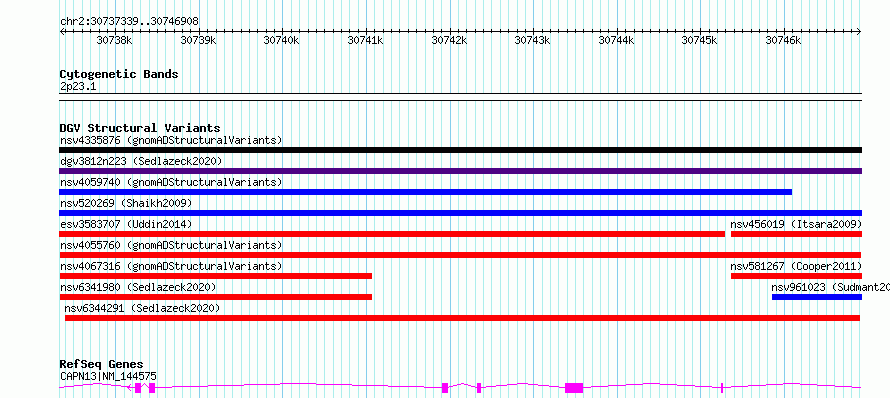Click the large CAPN13 exon near 30743.5k
The height and width of the screenshot is (398, 890).
pos(574,388)
